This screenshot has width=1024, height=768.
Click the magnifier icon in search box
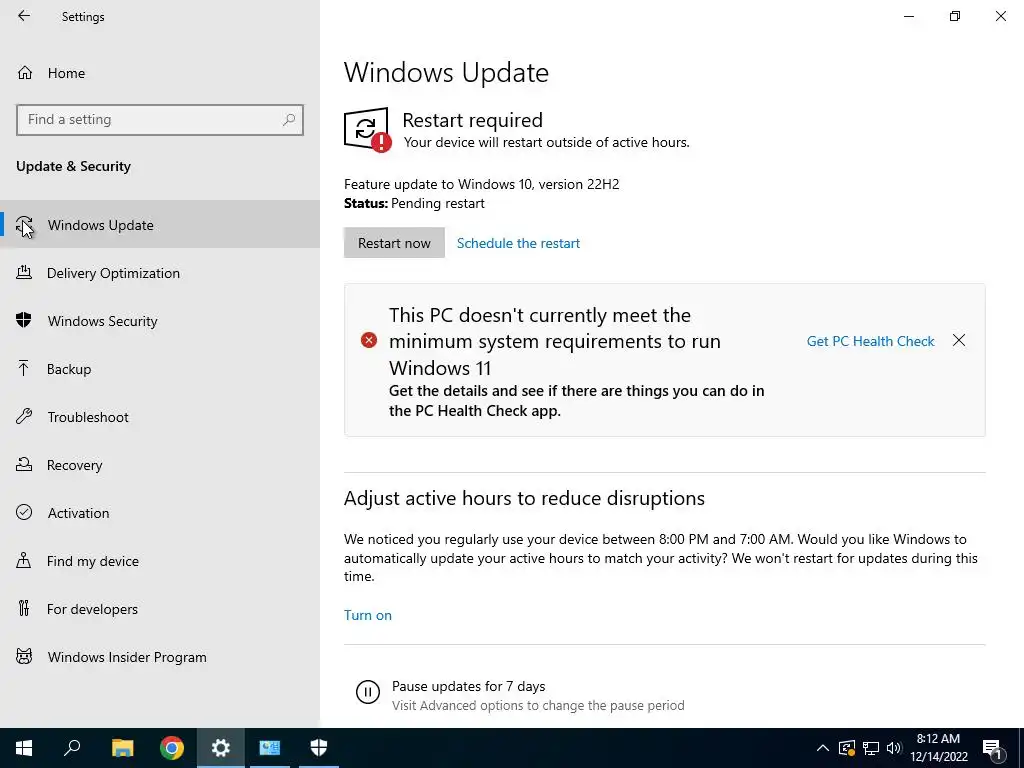289,120
